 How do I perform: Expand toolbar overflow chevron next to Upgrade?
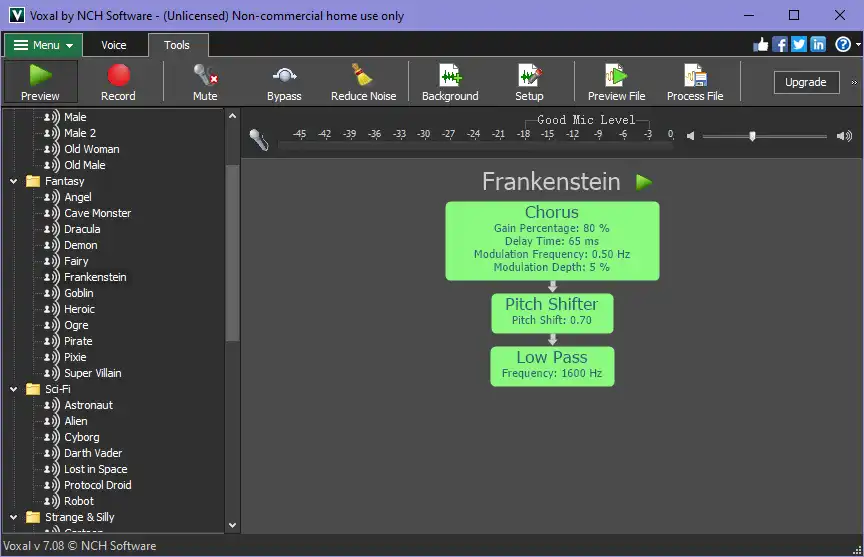[x=854, y=82]
